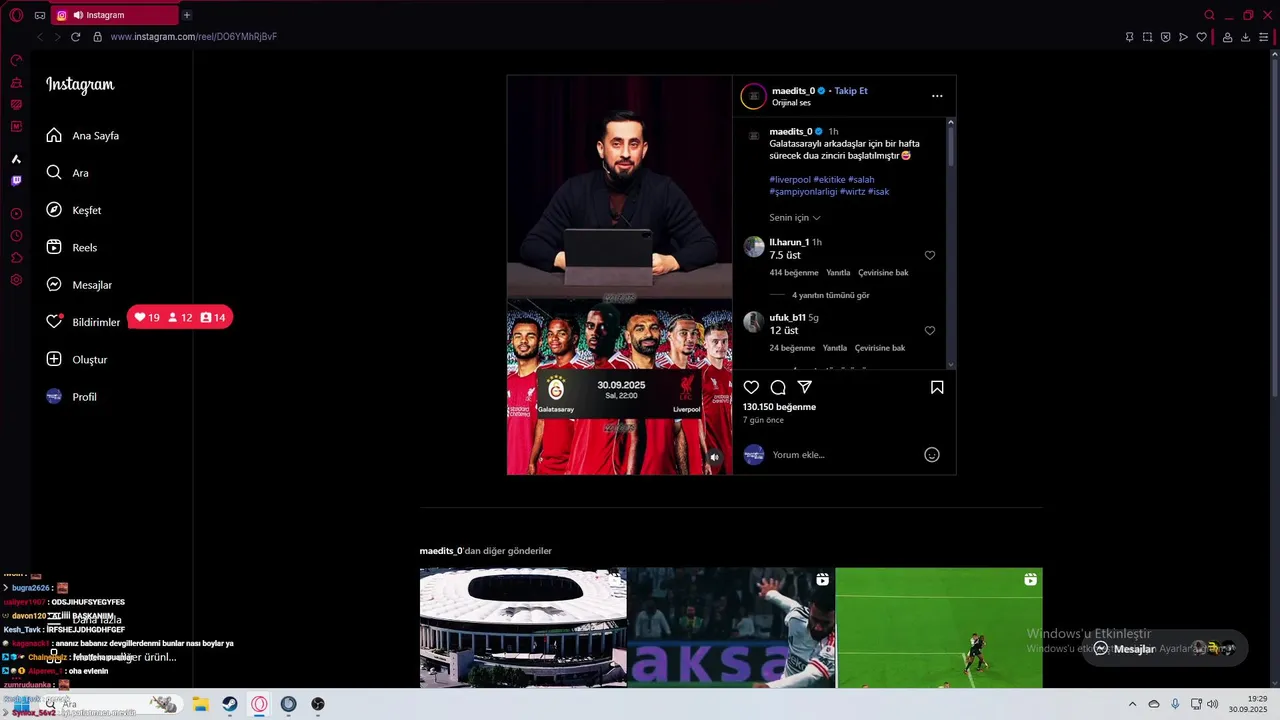Open the three-dot more options menu
This screenshot has height=720, width=1280.
click(937, 96)
